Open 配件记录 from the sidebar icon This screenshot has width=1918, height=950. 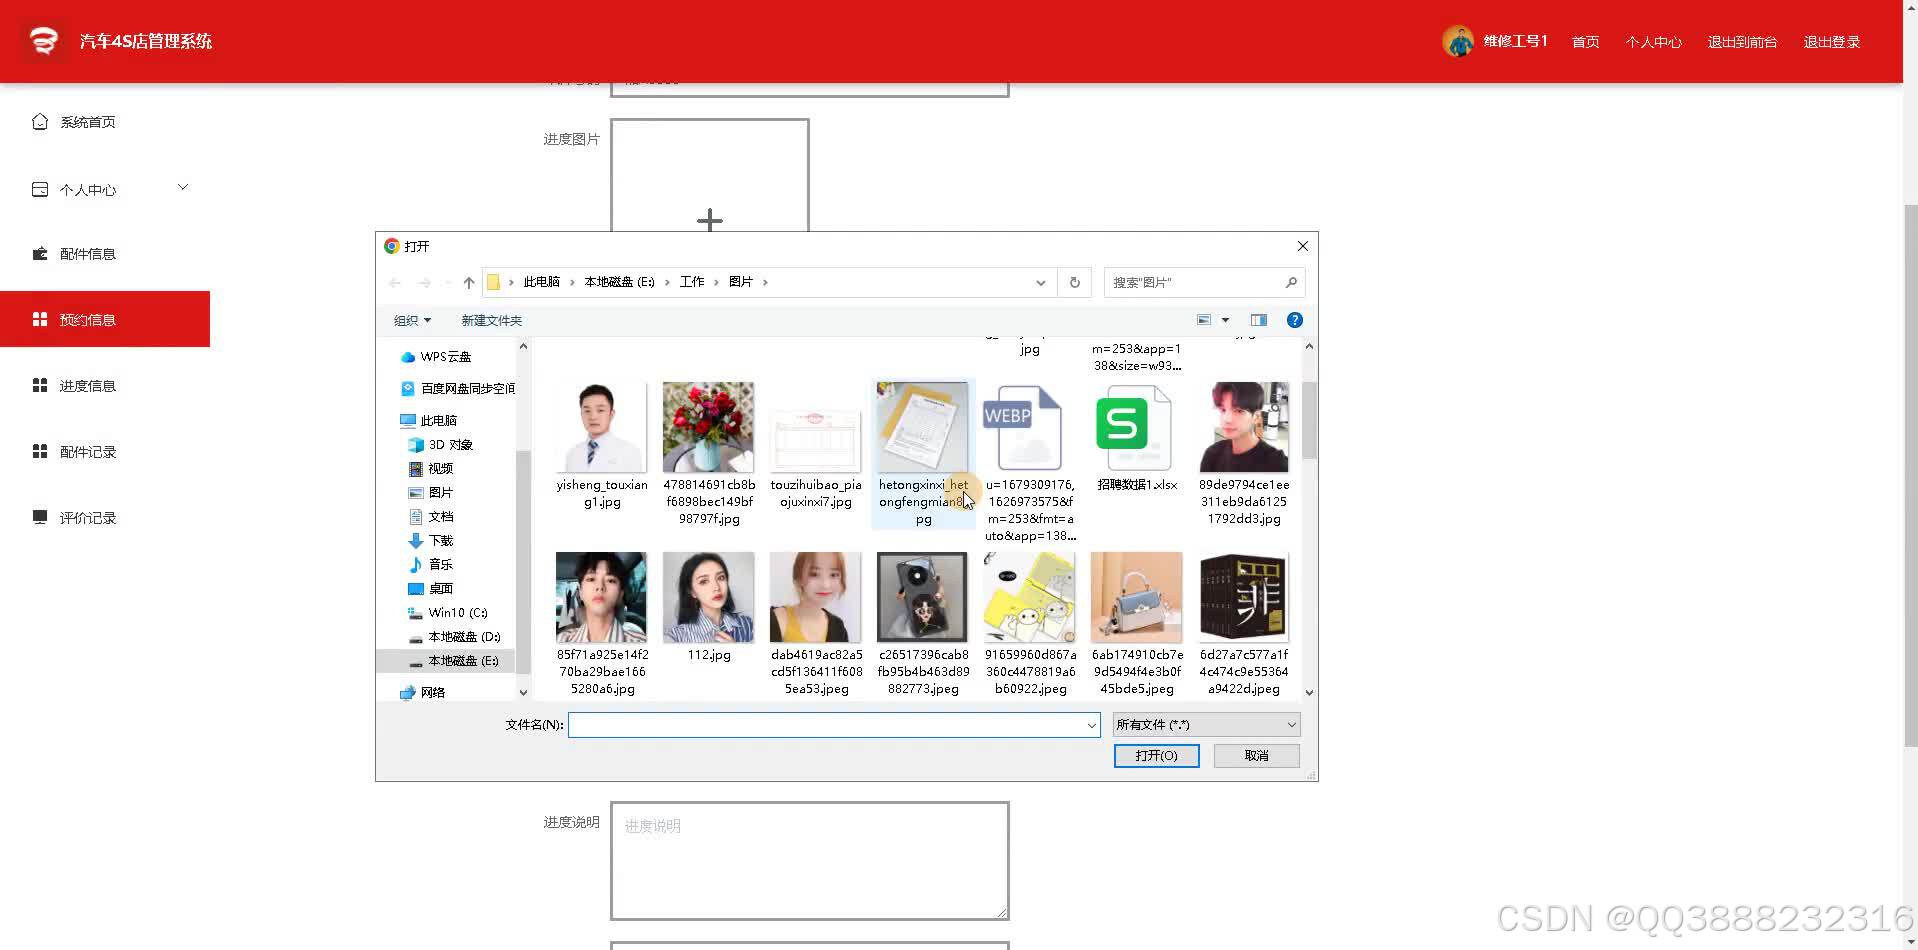(40, 451)
